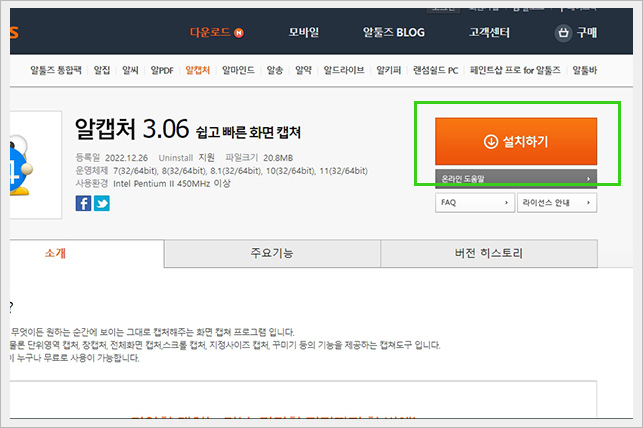Switch to the 버전 히스토리 tab
The height and width of the screenshot is (428, 643).
click(x=489, y=253)
